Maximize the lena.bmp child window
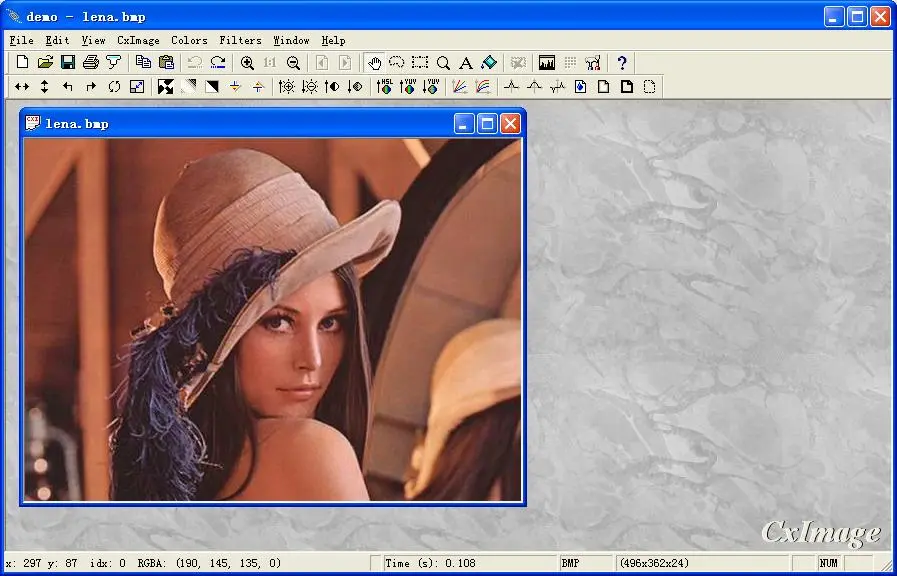 [x=487, y=123]
